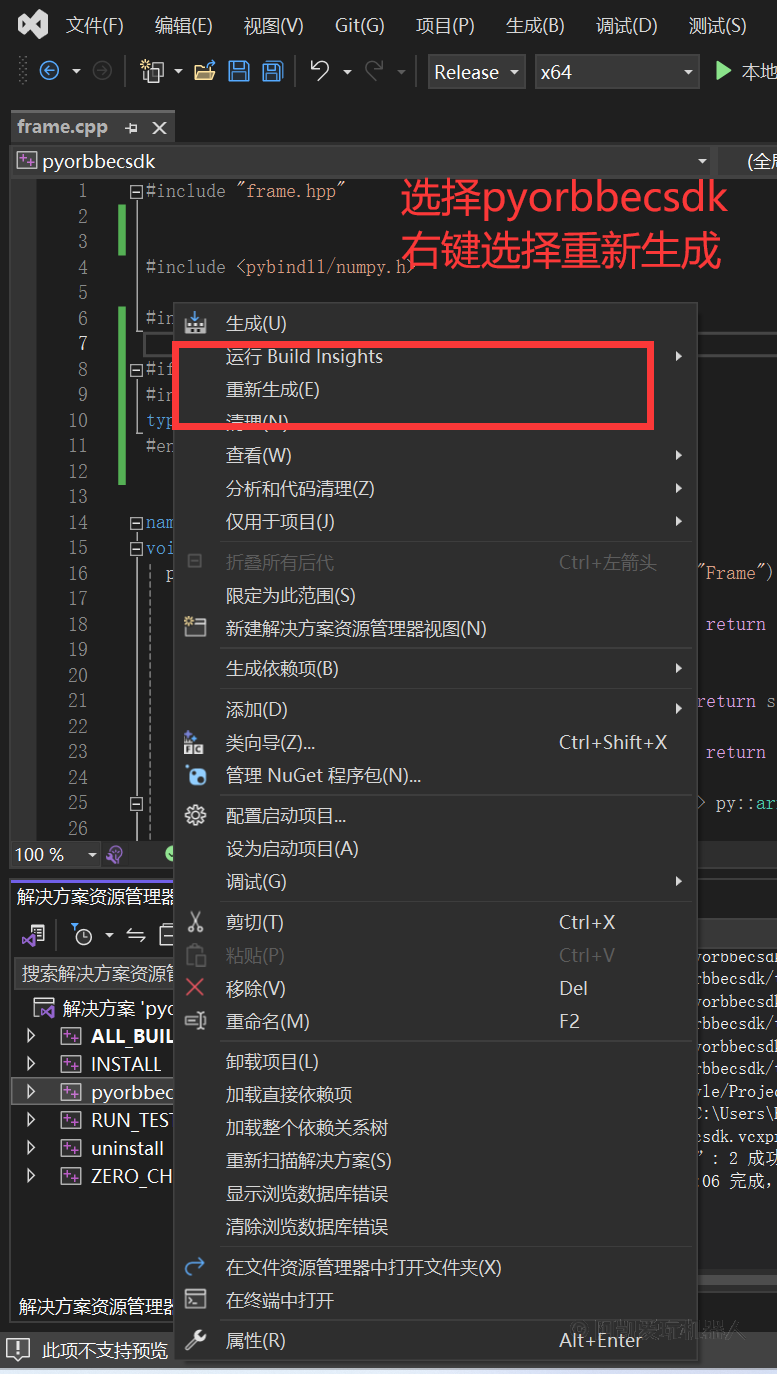Open 分析和代码清理(Z) submenu

coord(436,488)
